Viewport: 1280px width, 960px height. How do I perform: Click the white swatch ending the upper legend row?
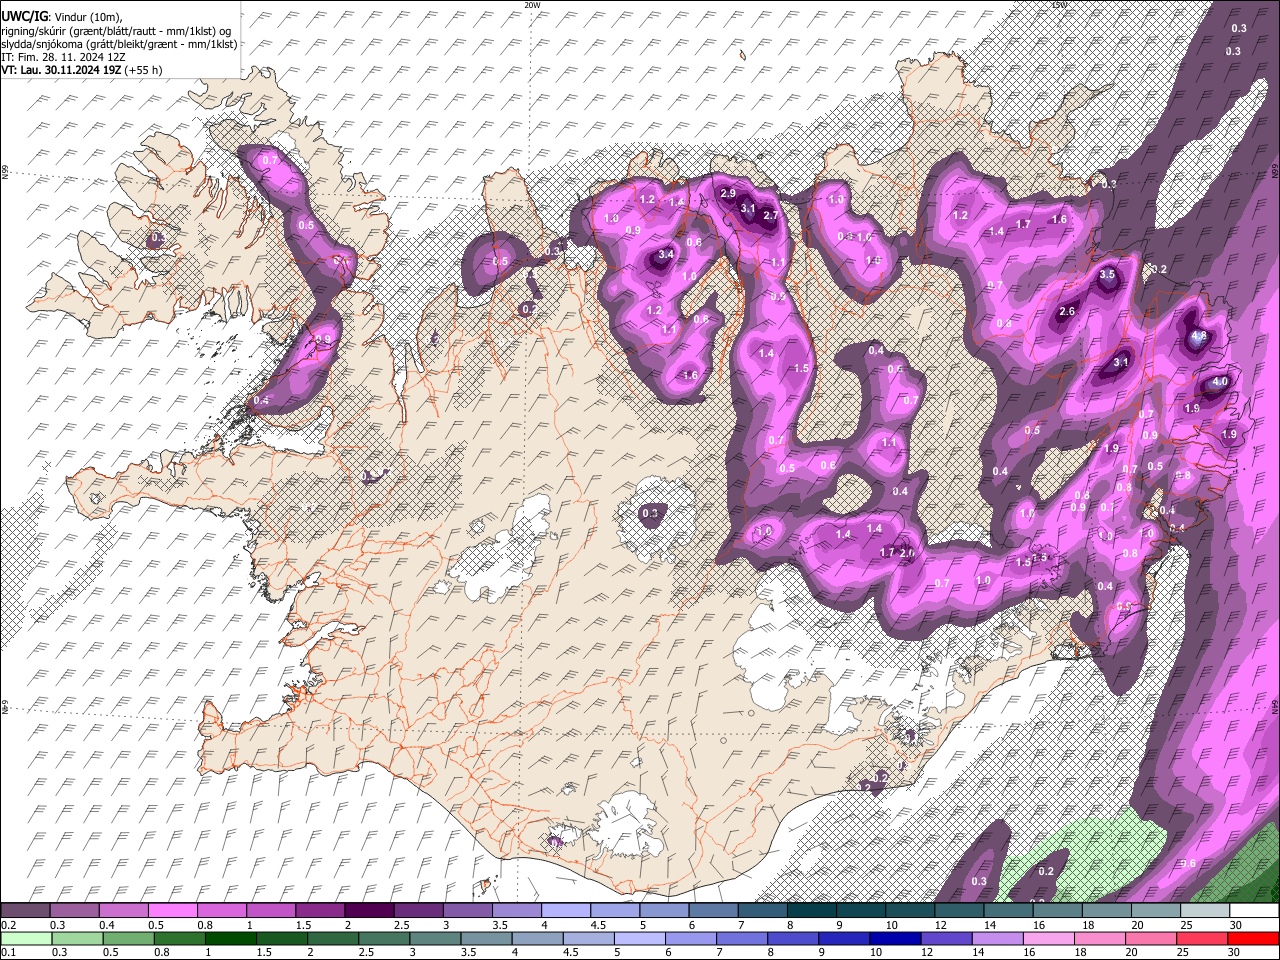[1254, 910]
